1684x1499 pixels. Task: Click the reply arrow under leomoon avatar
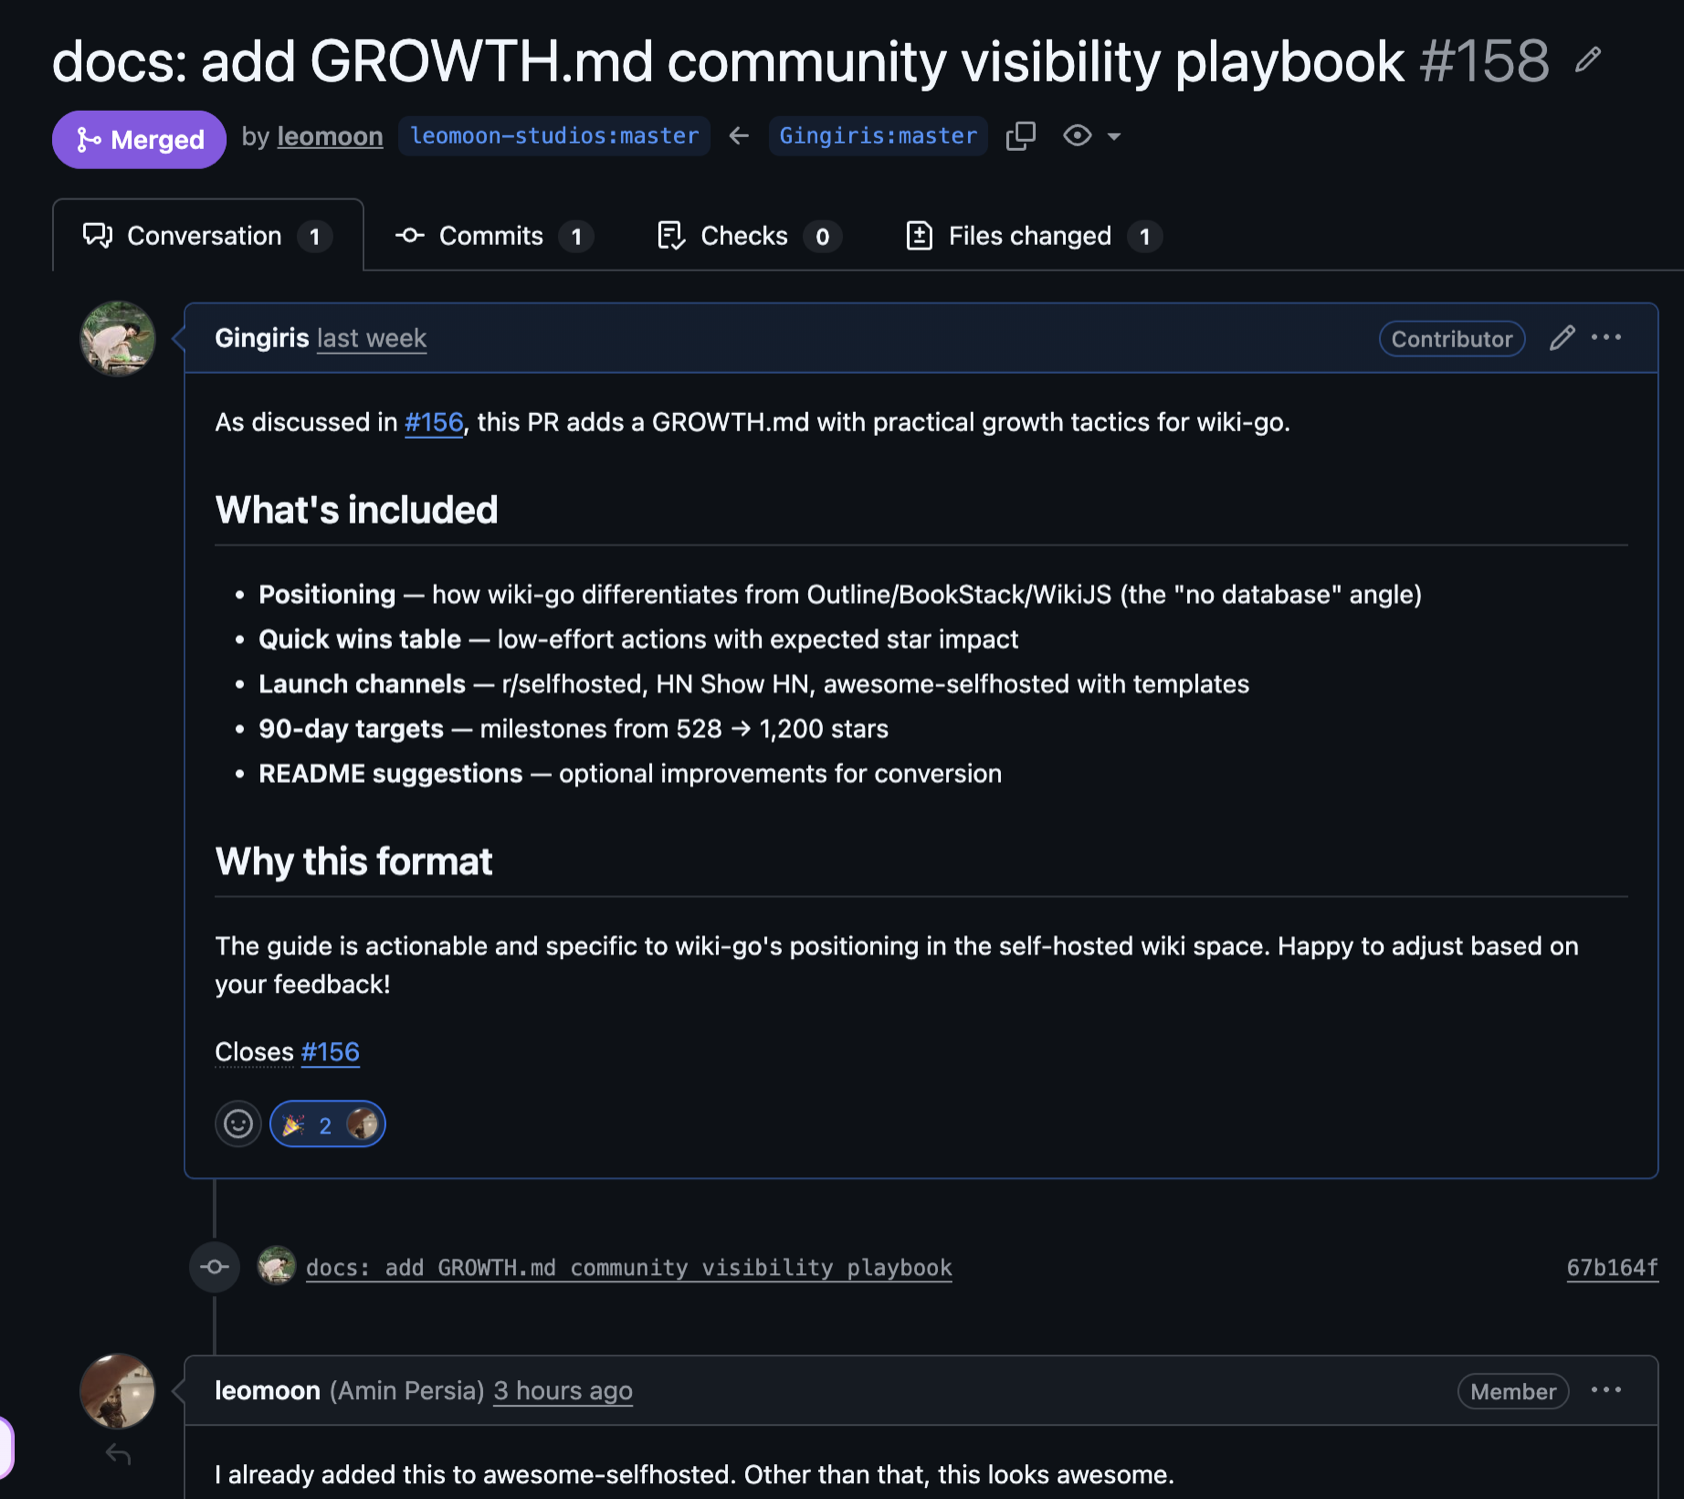tap(118, 1454)
